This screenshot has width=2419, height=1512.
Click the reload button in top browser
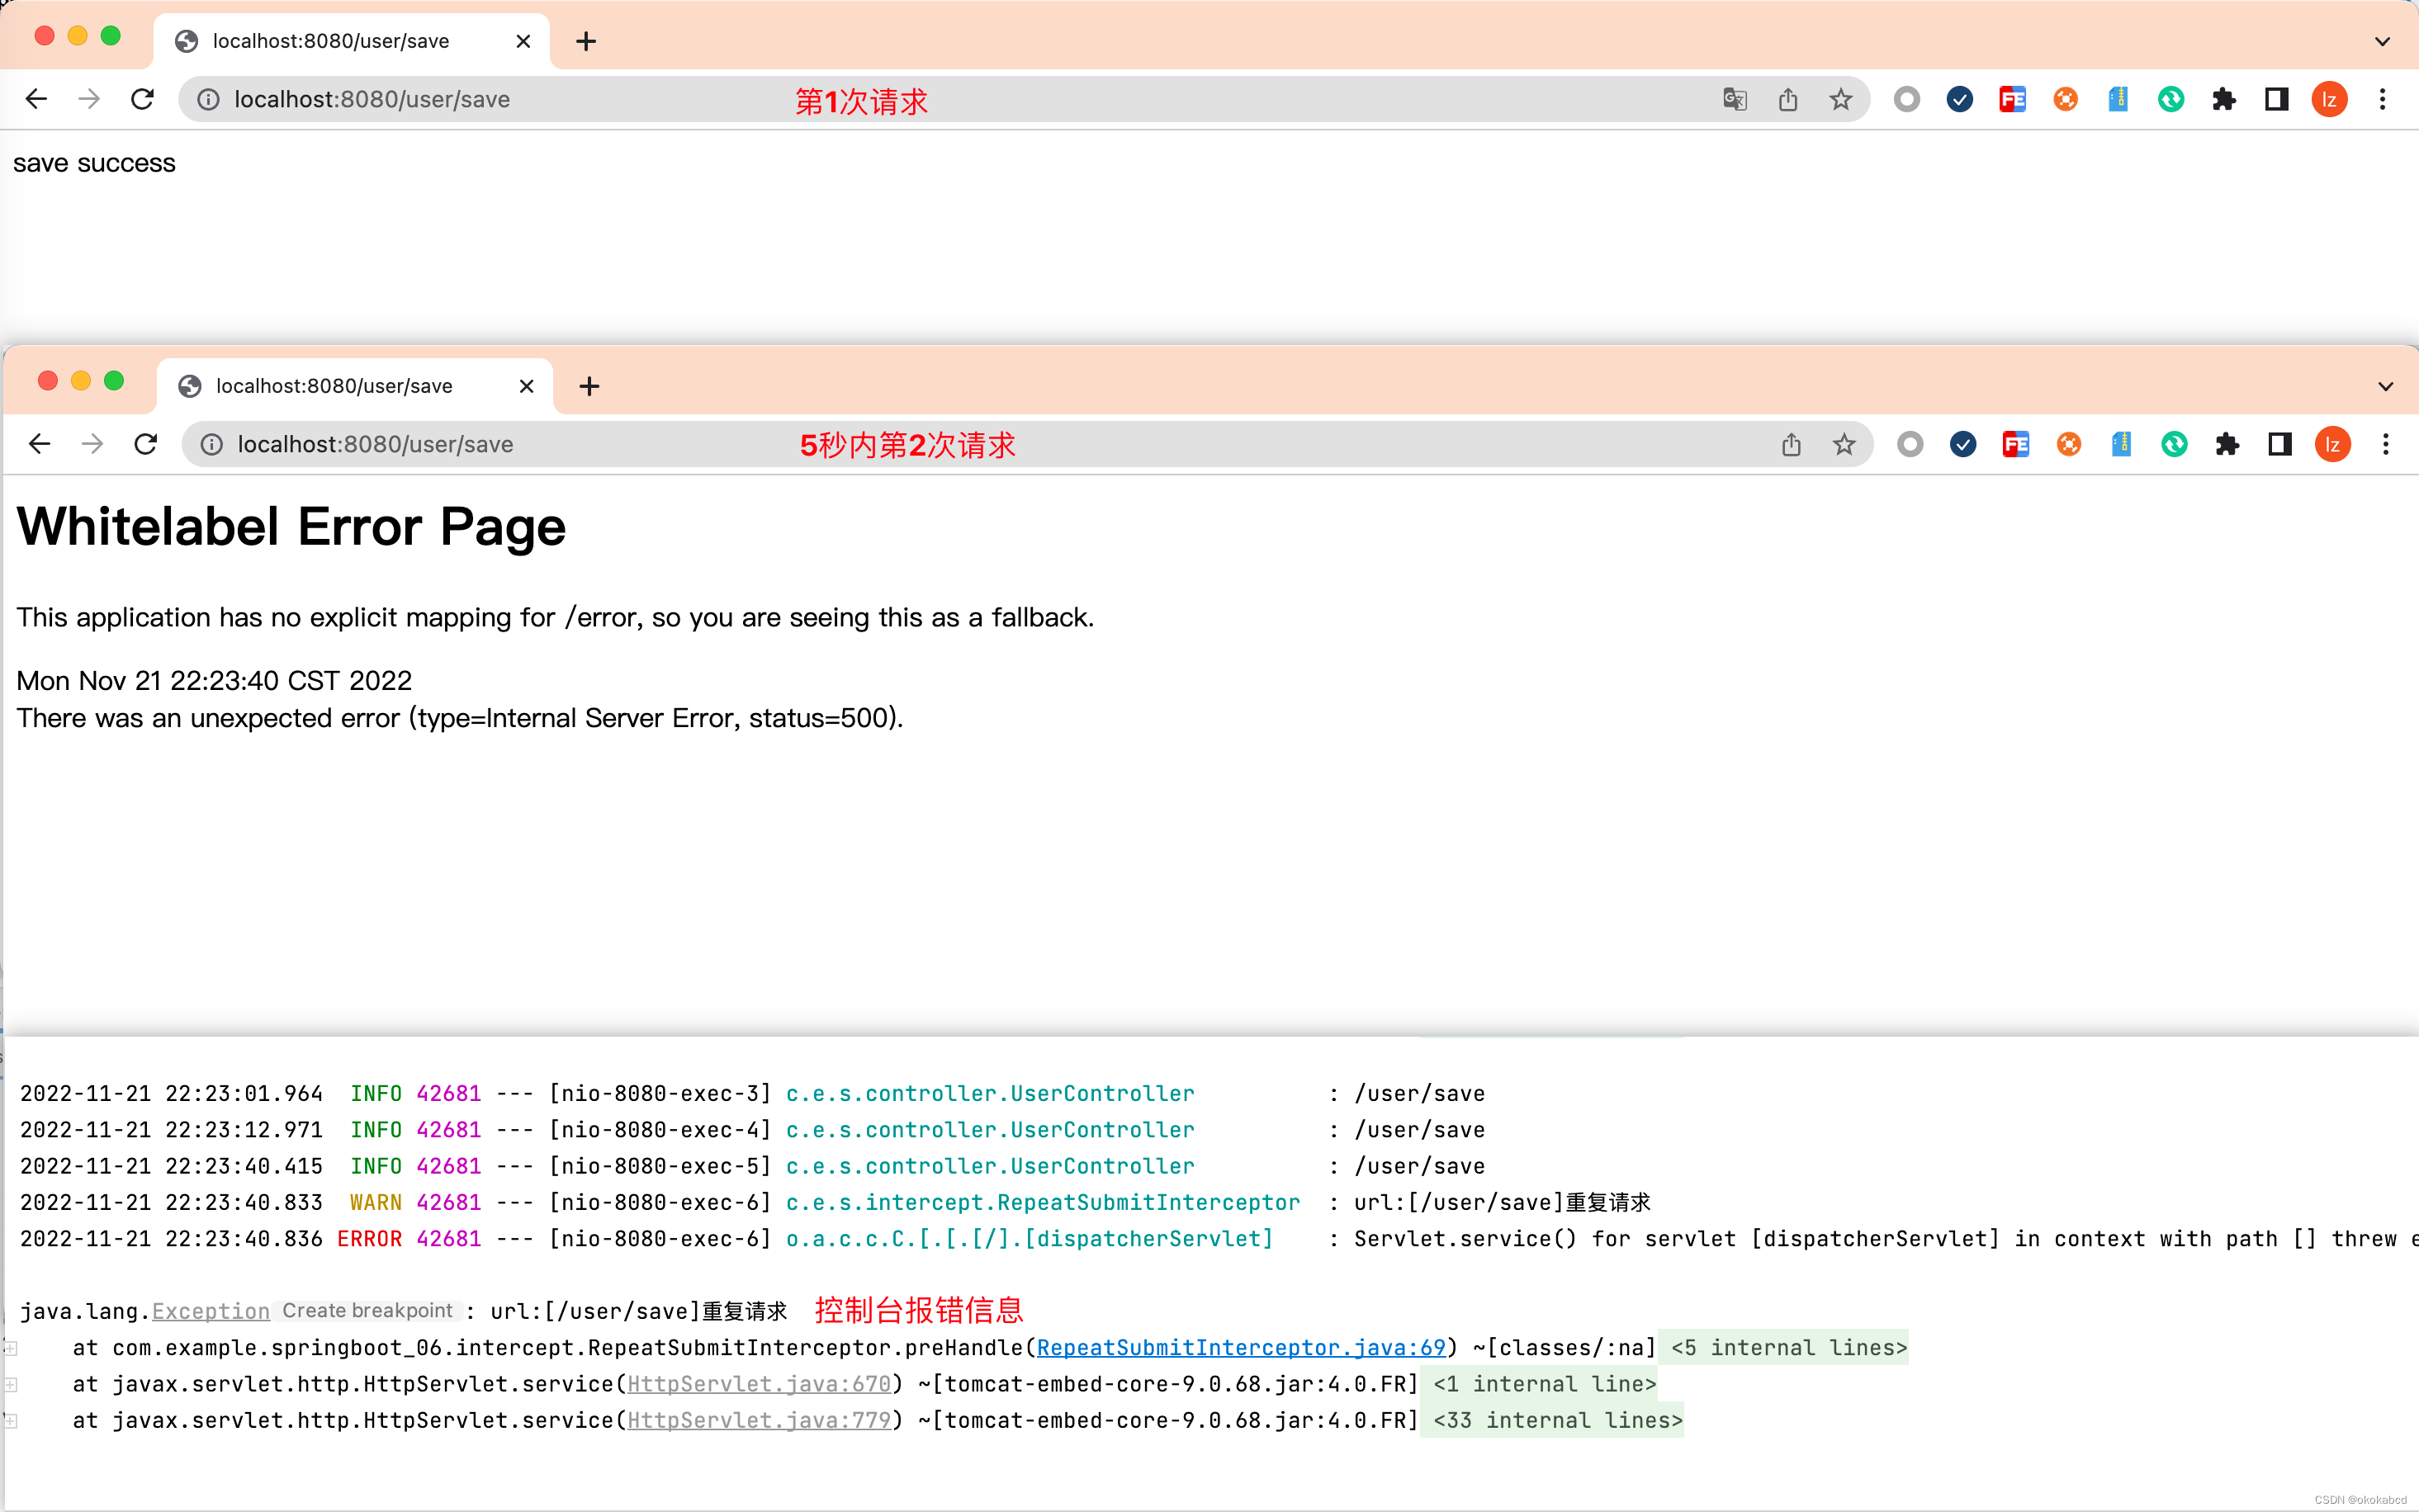point(142,99)
